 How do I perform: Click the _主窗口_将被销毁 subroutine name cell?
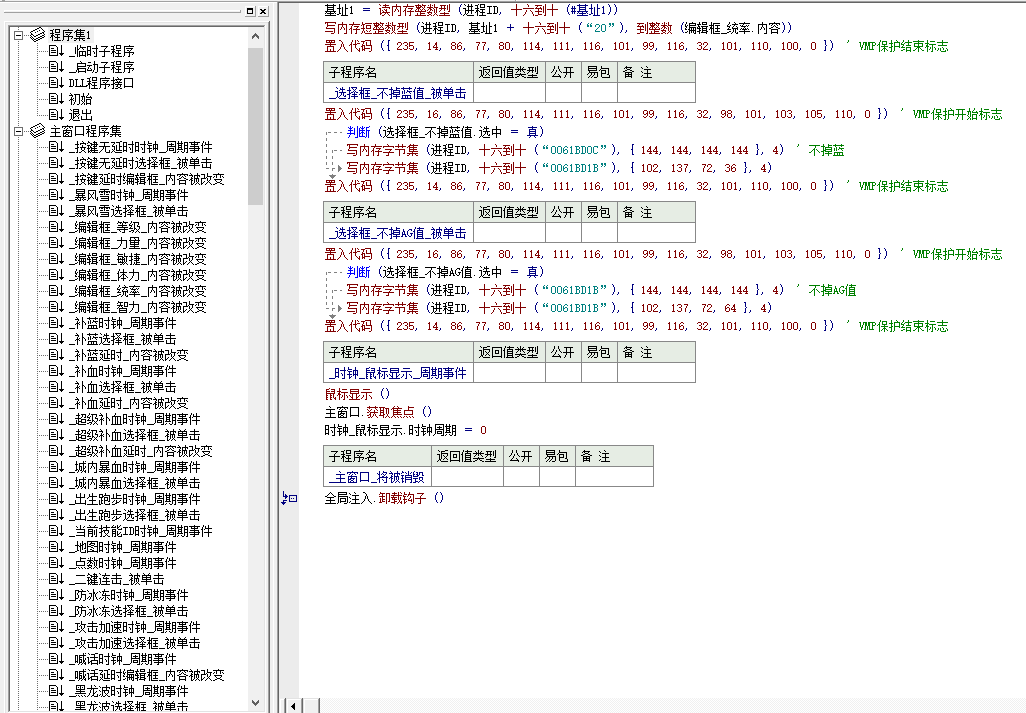pyautogui.click(x=376, y=477)
